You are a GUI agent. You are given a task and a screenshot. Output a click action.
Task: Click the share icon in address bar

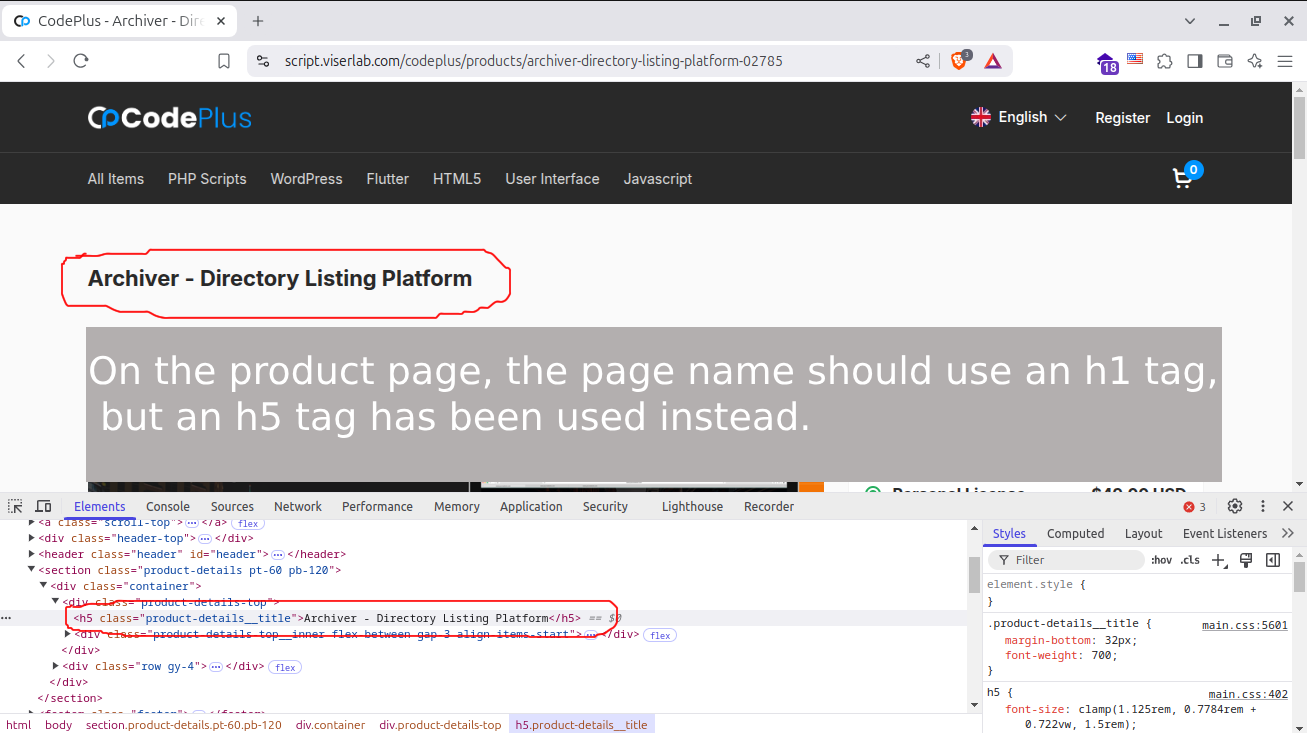pyautogui.click(x=923, y=61)
